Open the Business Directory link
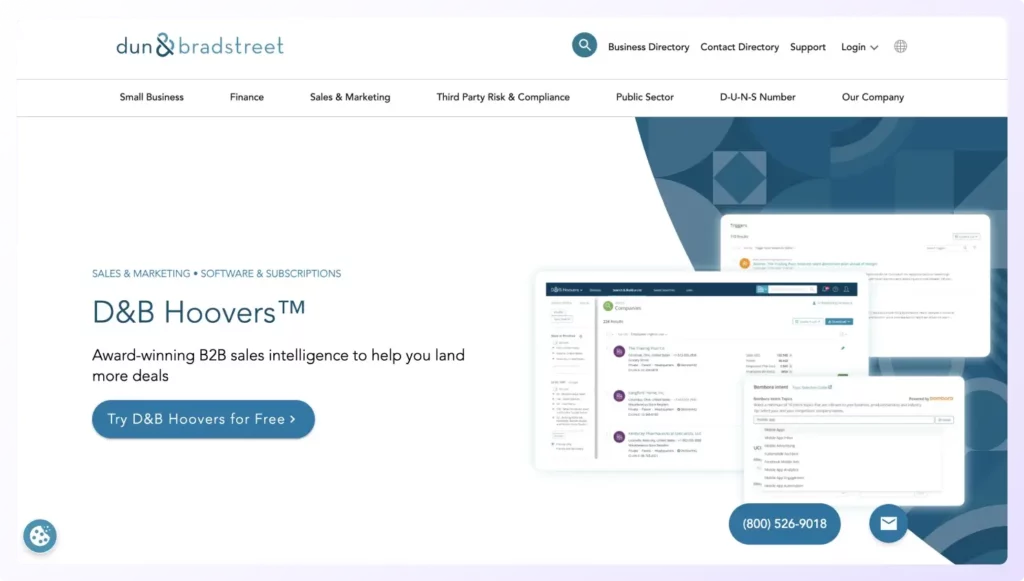1024x581 pixels. pos(647,46)
